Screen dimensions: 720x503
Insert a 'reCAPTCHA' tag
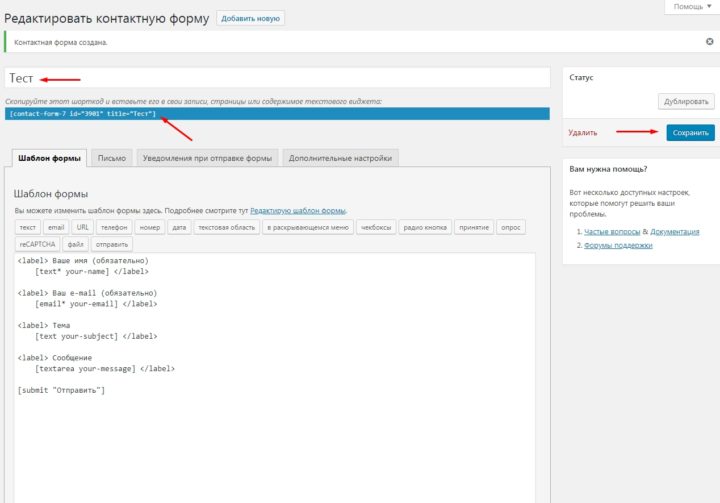(37, 244)
